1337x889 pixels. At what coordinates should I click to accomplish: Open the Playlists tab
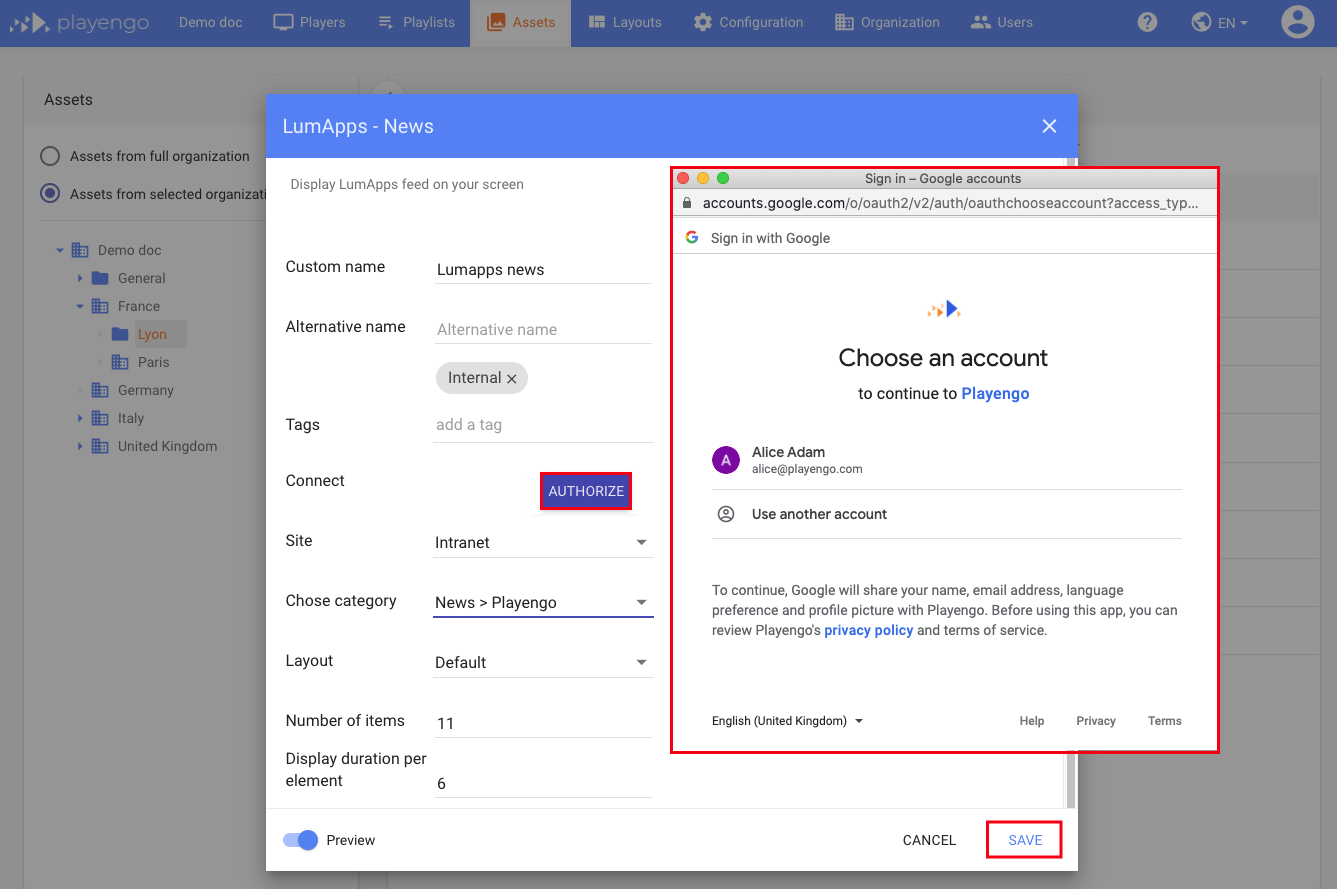point(416,22)
